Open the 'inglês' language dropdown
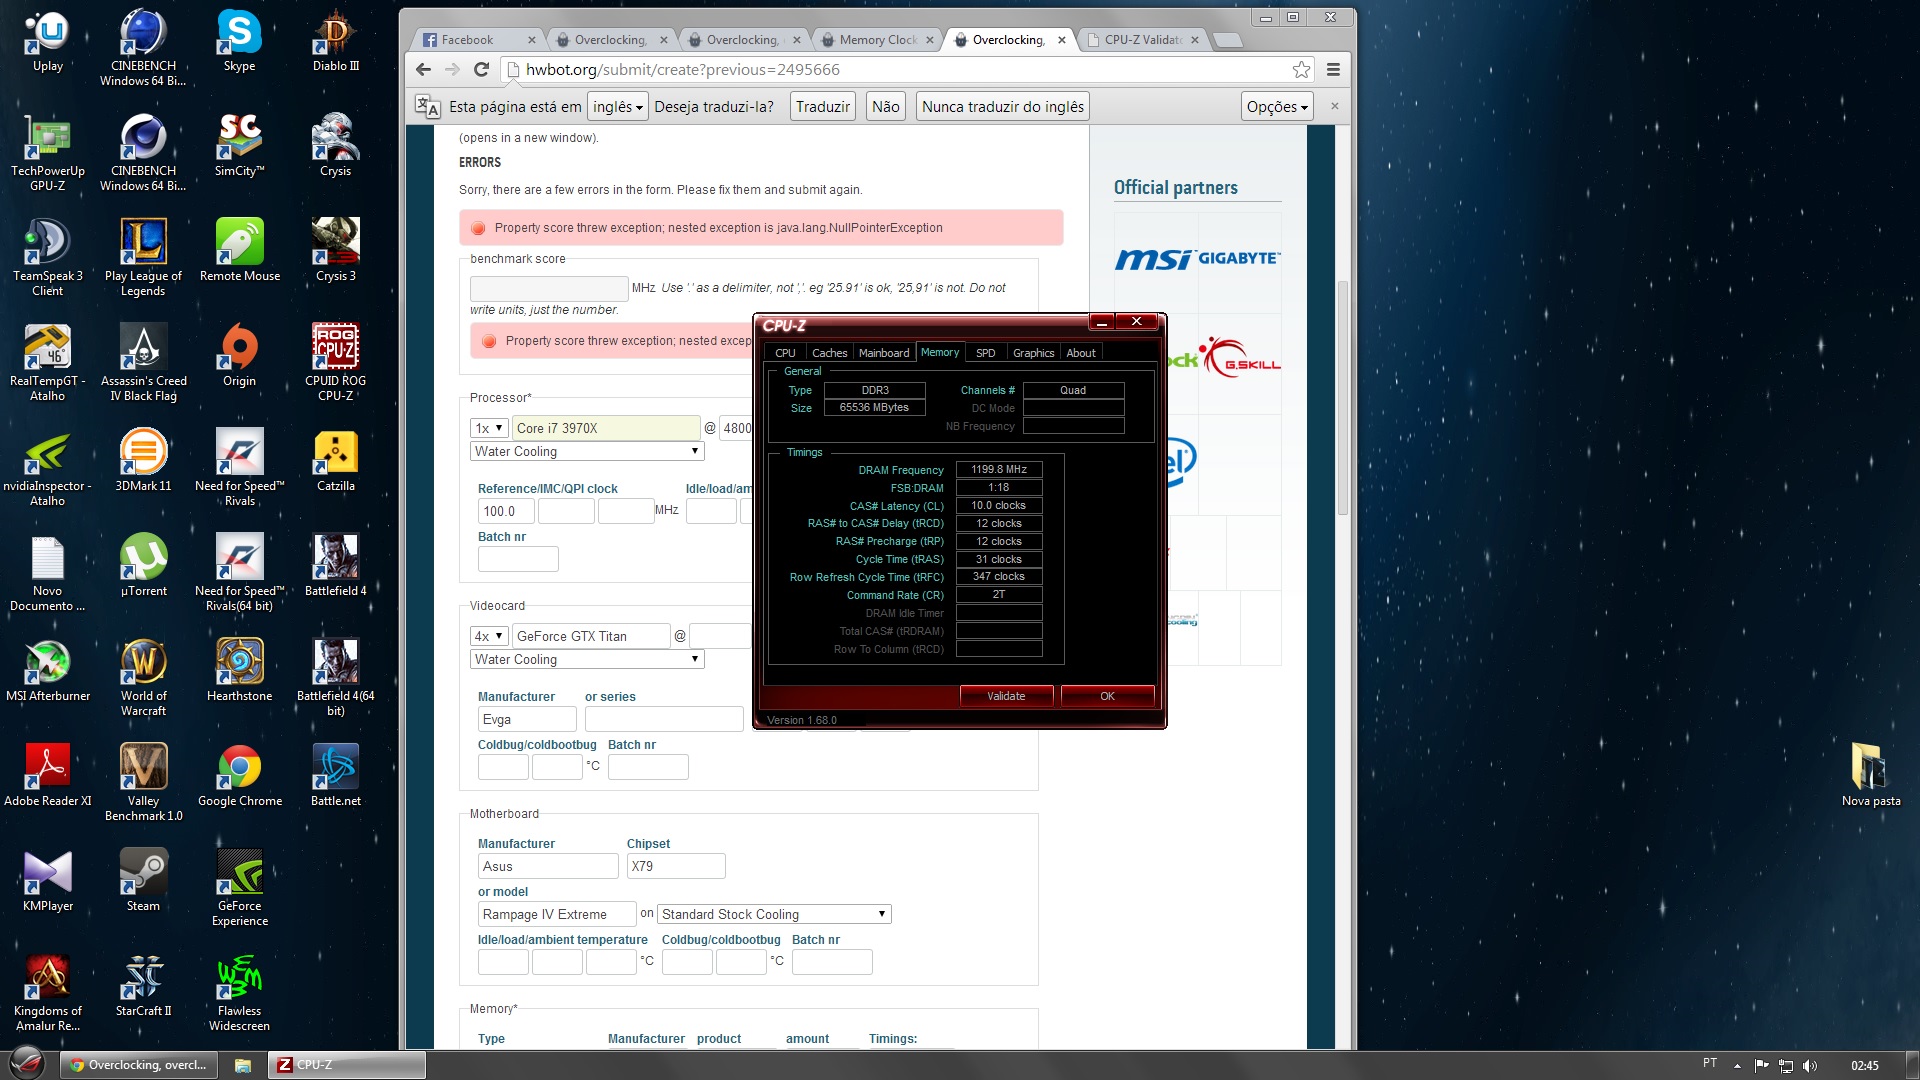 617,107
